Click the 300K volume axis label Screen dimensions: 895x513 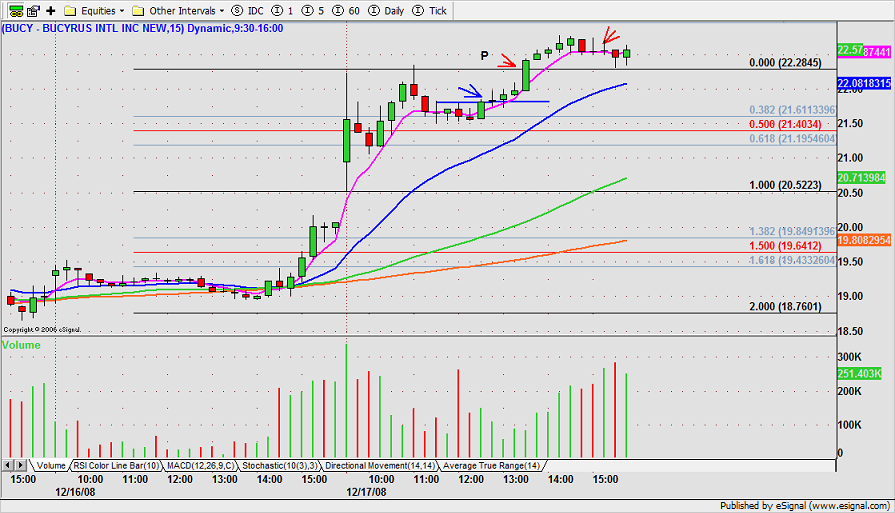point(849,357)
